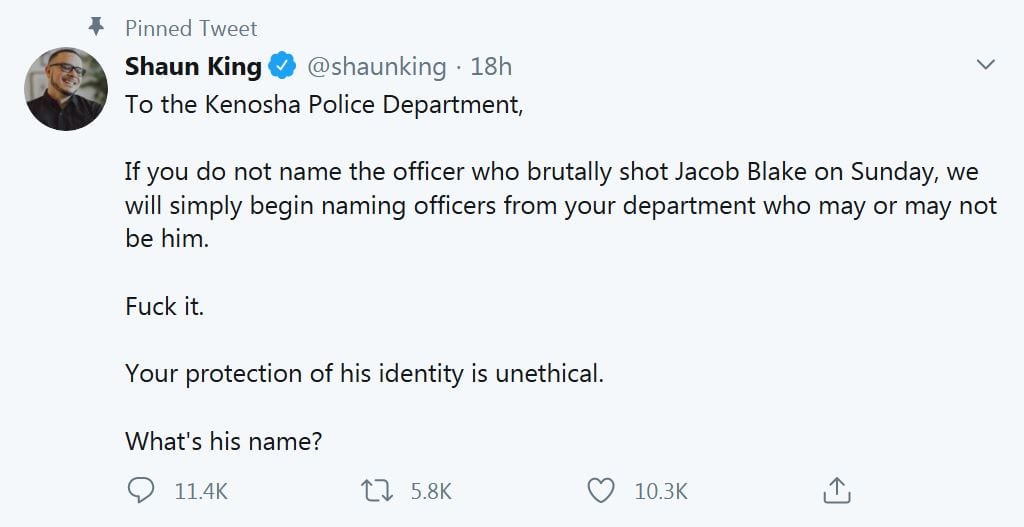Open the share tweet icon
Viewport: 1024px width, 527px height.
(x=836, y=490)
